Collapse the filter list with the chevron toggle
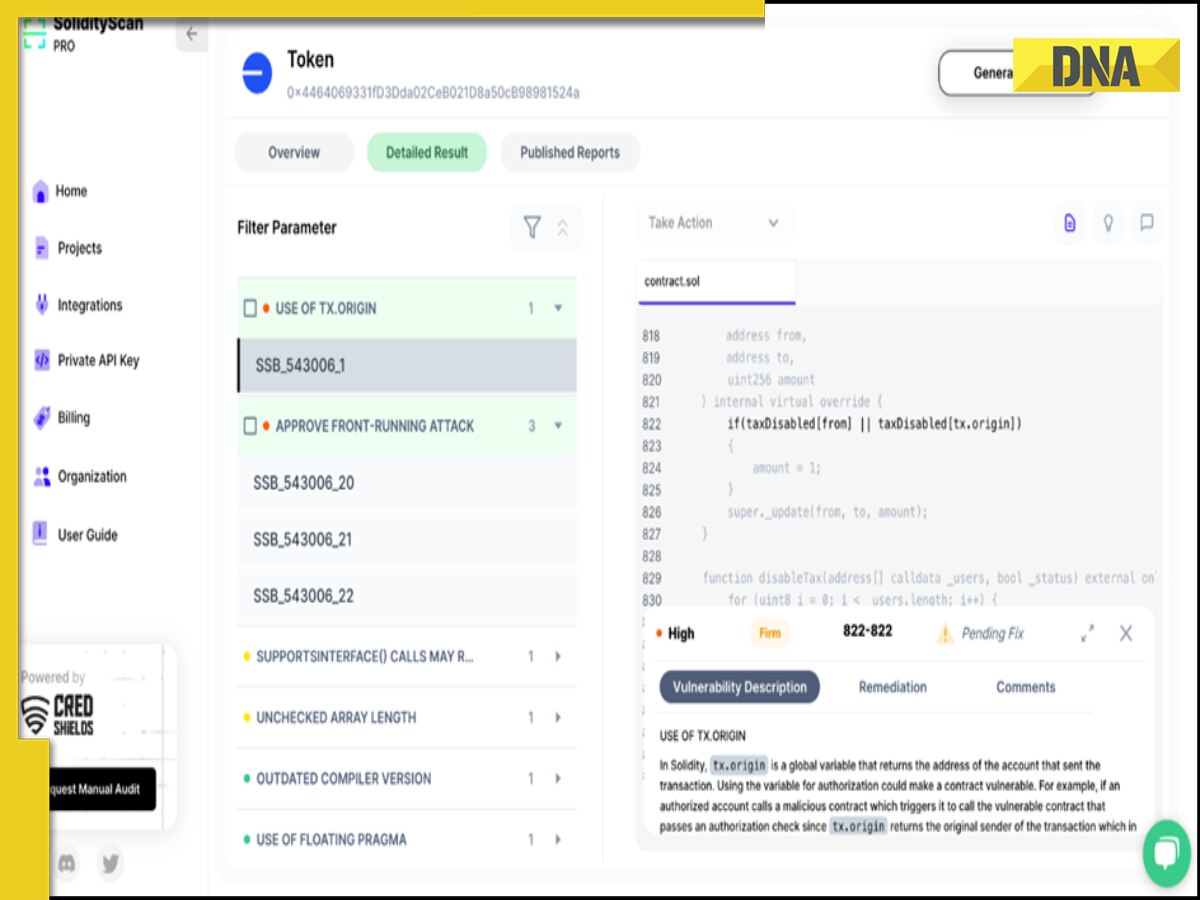 point(564,228)
